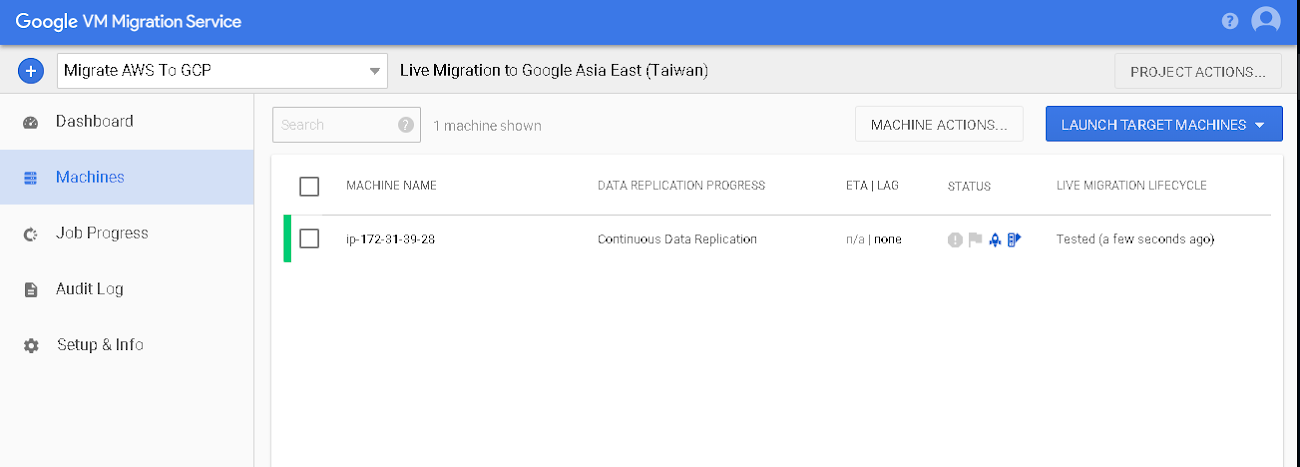The height and width of the screenshot is (467, 1300).
Task: Click the Search machines input field
Action: point(335,125)
